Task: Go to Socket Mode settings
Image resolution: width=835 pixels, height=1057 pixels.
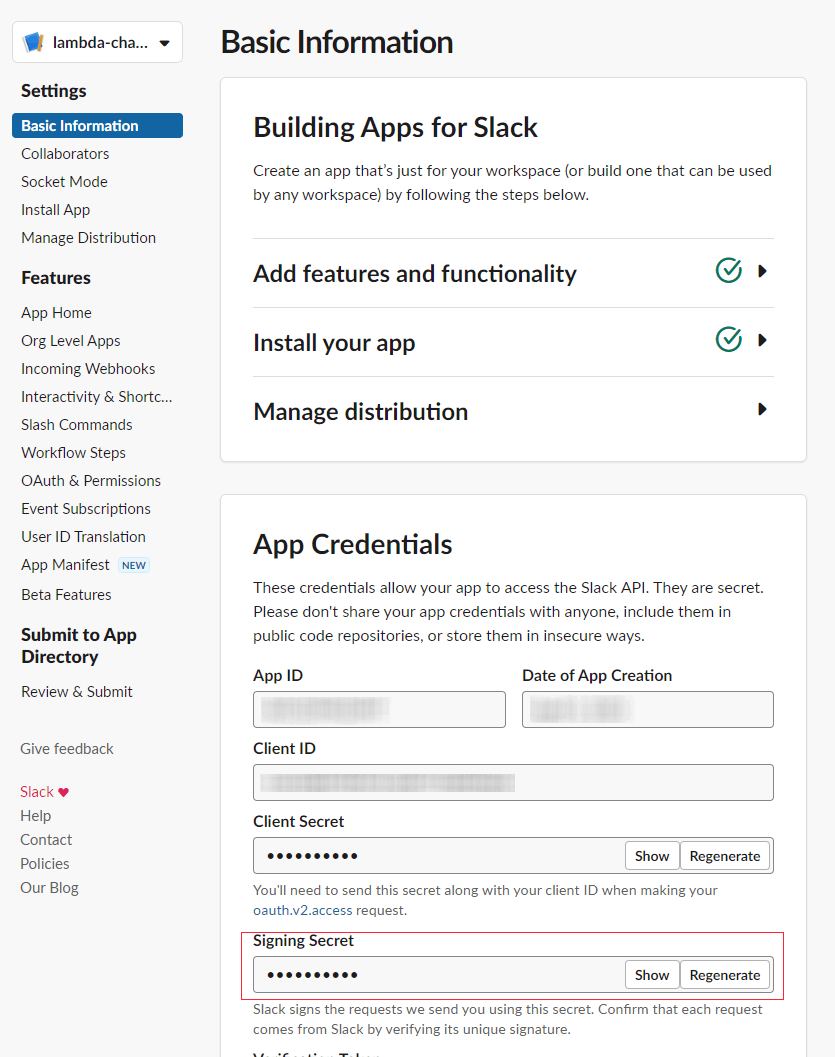Action: pyautogui.click(x=64, y=181)
